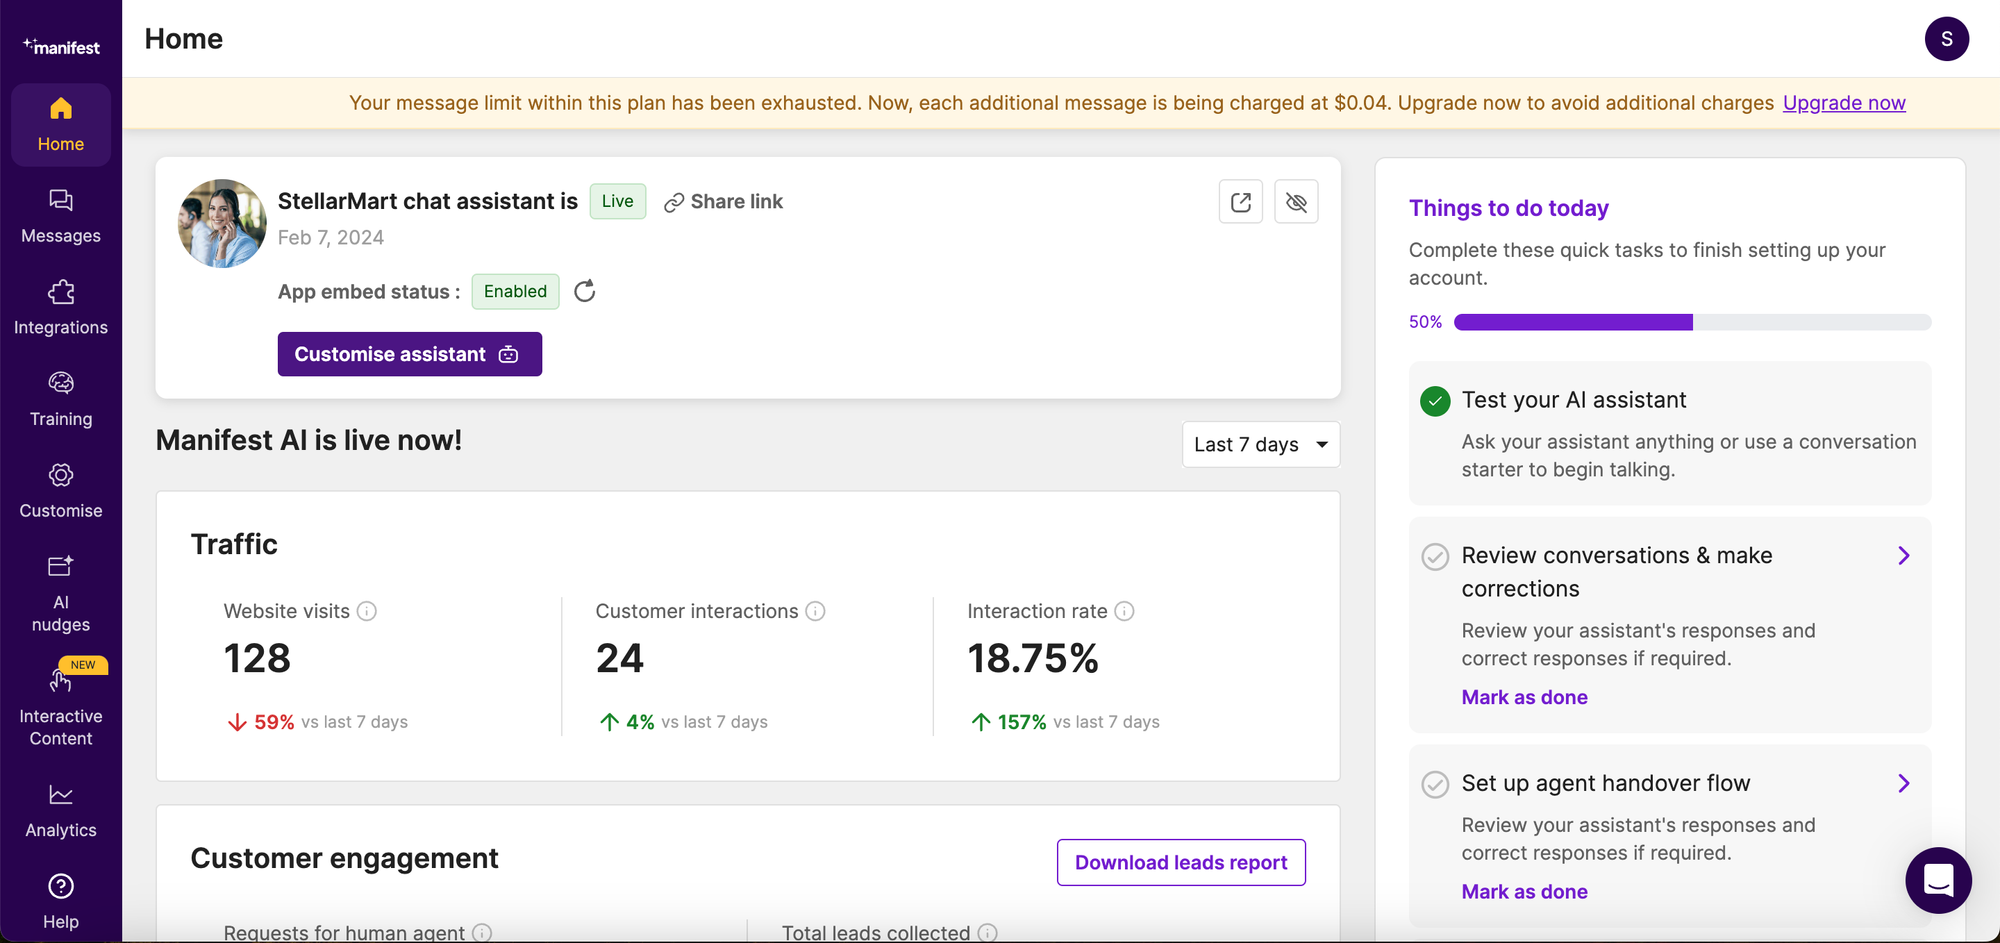Image resolution: width=2000 pixels, height=943 pixels.
Task: Check the Review conversations task circle
Action: 1435,557
